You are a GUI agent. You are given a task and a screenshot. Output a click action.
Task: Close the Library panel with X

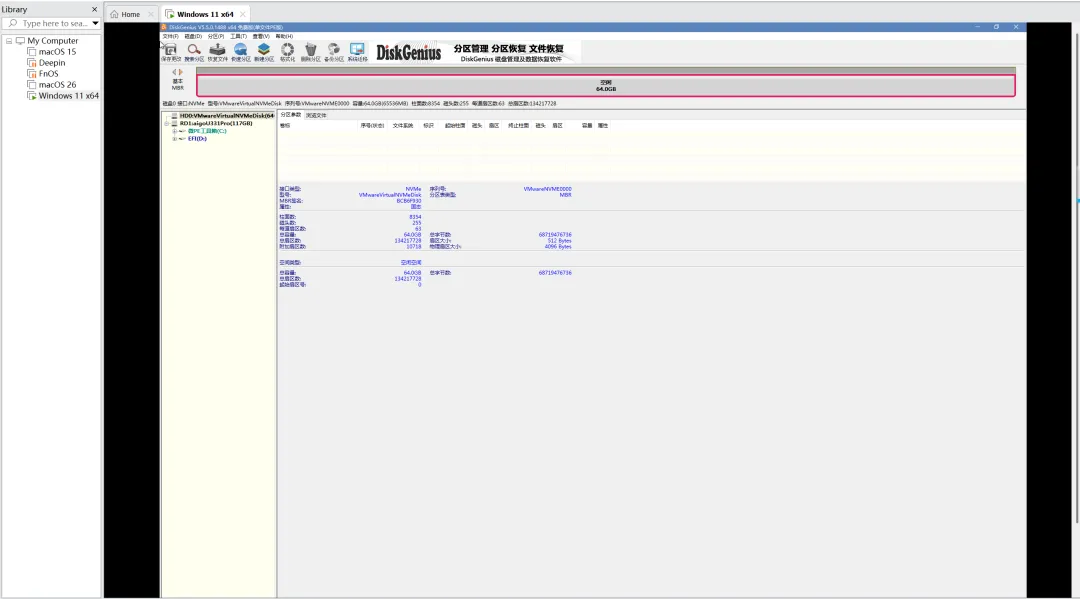(x=94, y=10)
